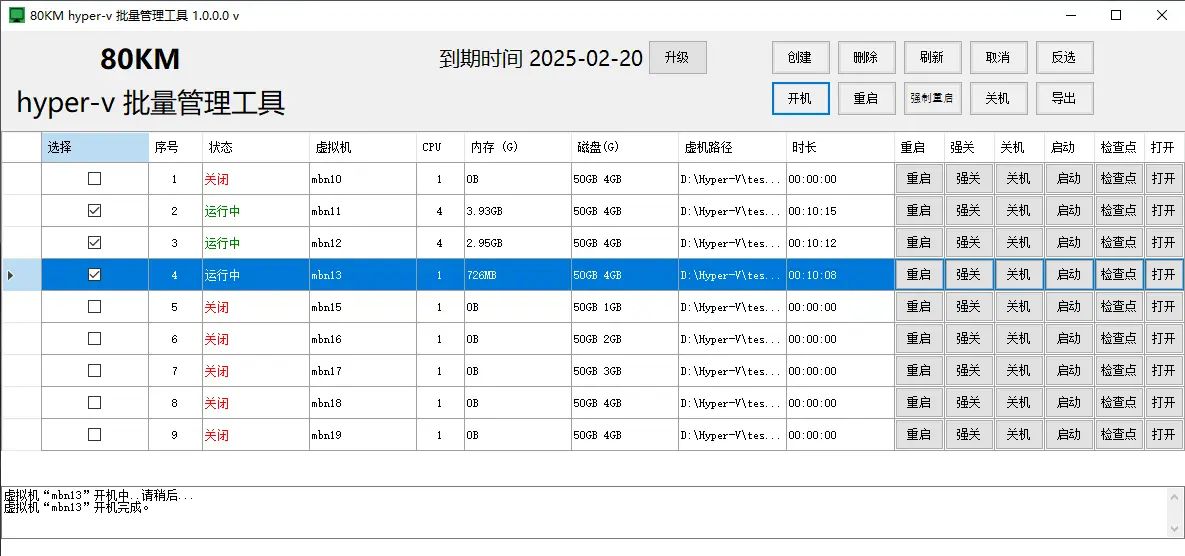1185x556 pixels.
Task: Tick the checkbox for mbn16 row
Action: pyautogui.click(x=94, y=338)
